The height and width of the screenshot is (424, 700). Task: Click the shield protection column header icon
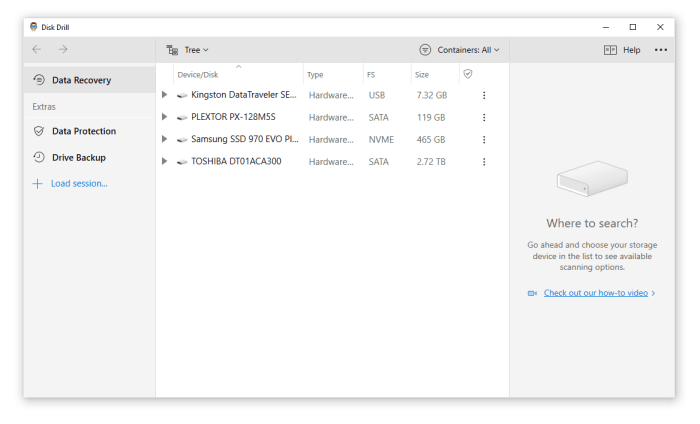467,74
